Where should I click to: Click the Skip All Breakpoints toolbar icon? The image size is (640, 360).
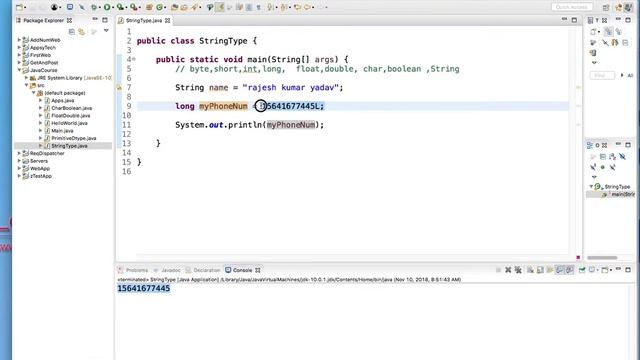[x=82, y=7]
